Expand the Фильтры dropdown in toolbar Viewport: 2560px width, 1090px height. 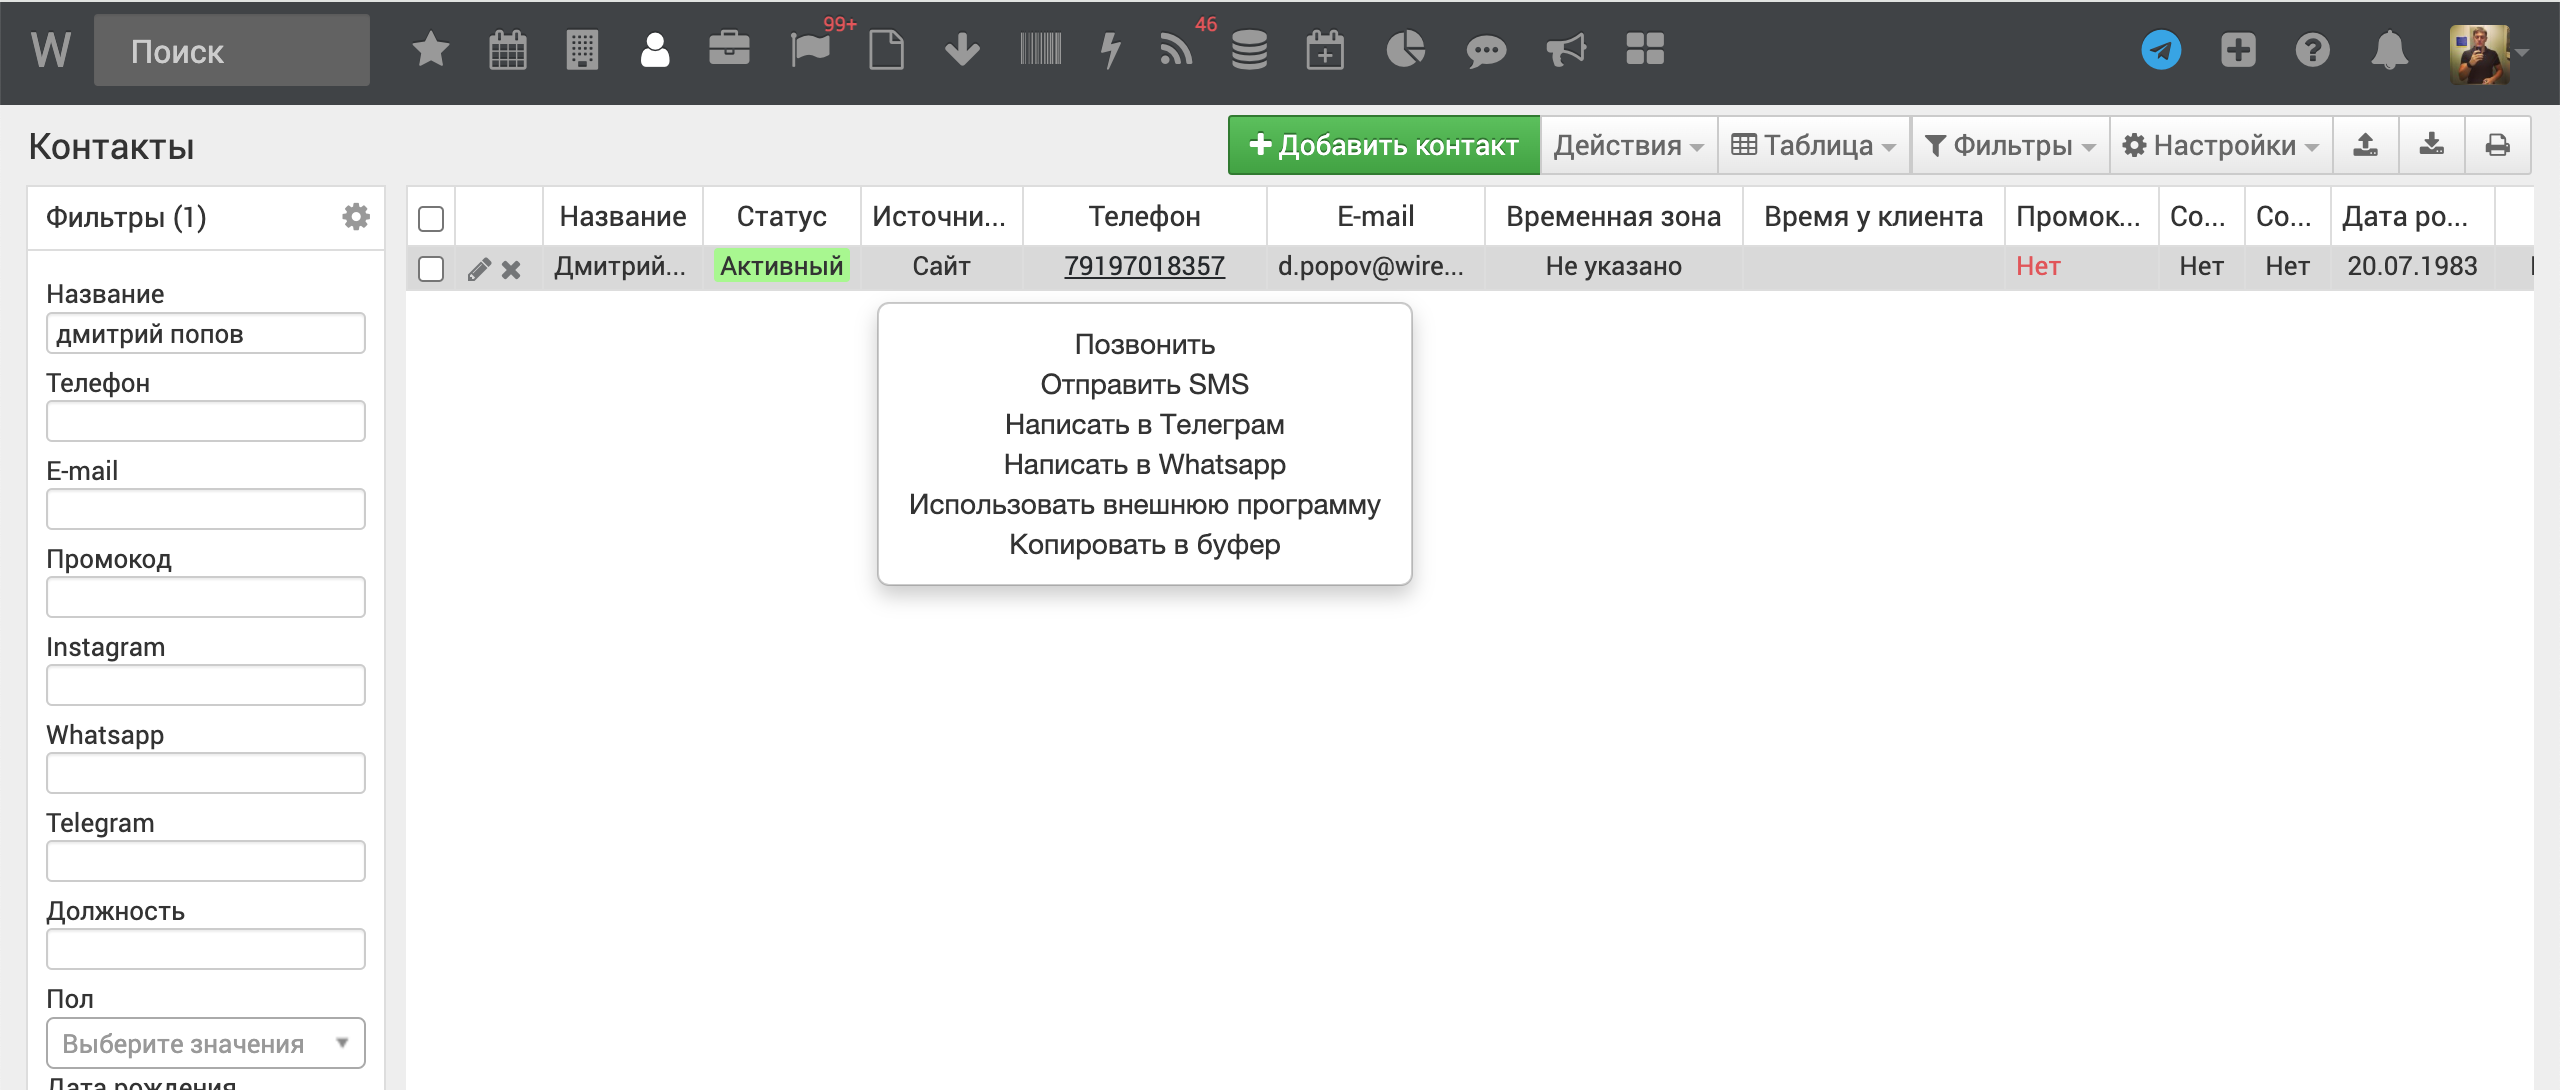[x=2009, y=146]
